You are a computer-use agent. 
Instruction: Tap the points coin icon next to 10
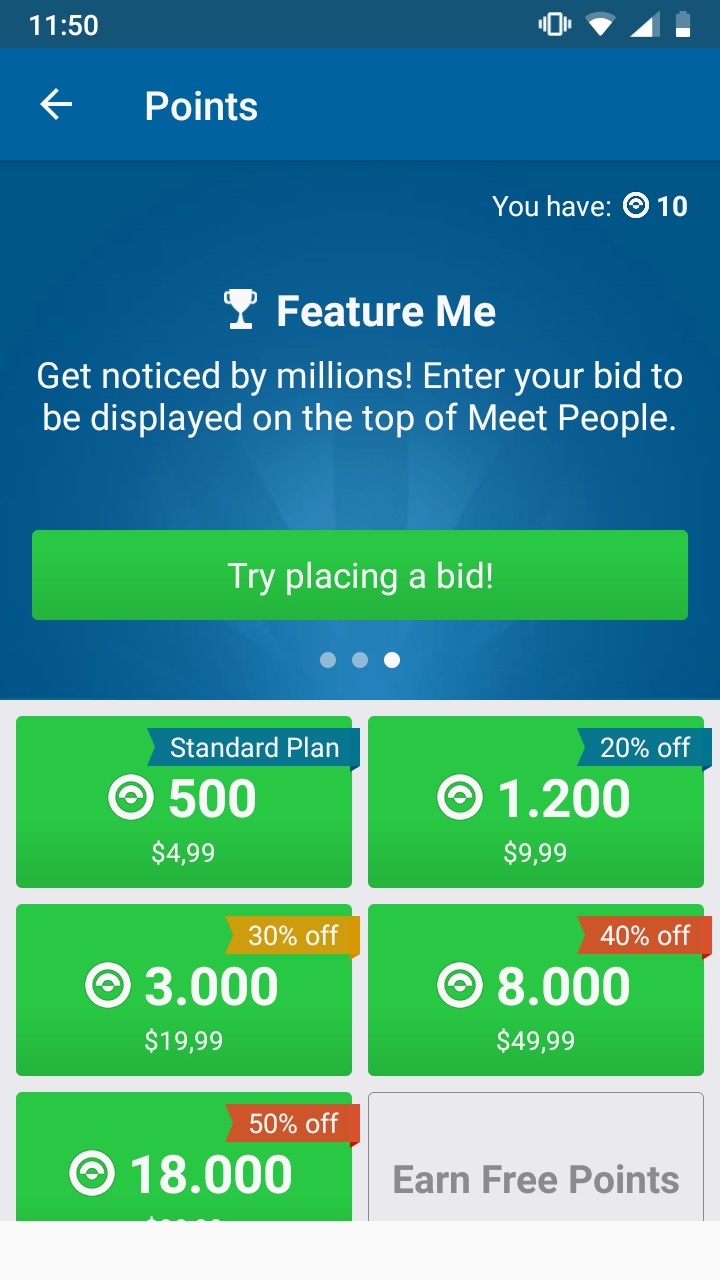tap(634, 206)
